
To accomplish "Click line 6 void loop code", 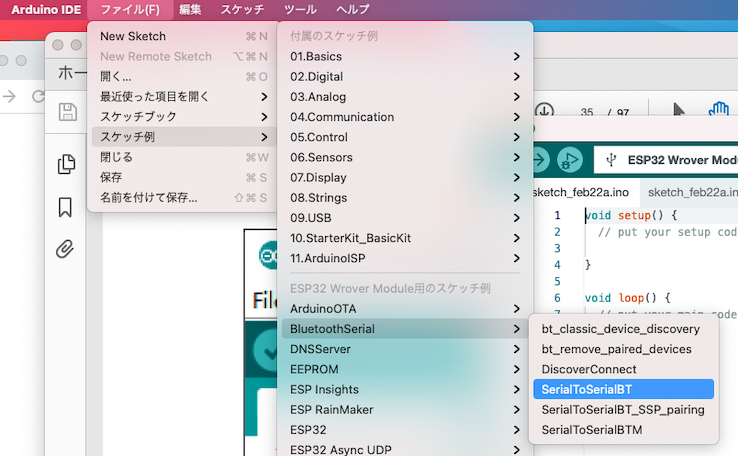I will click(627, 298).
